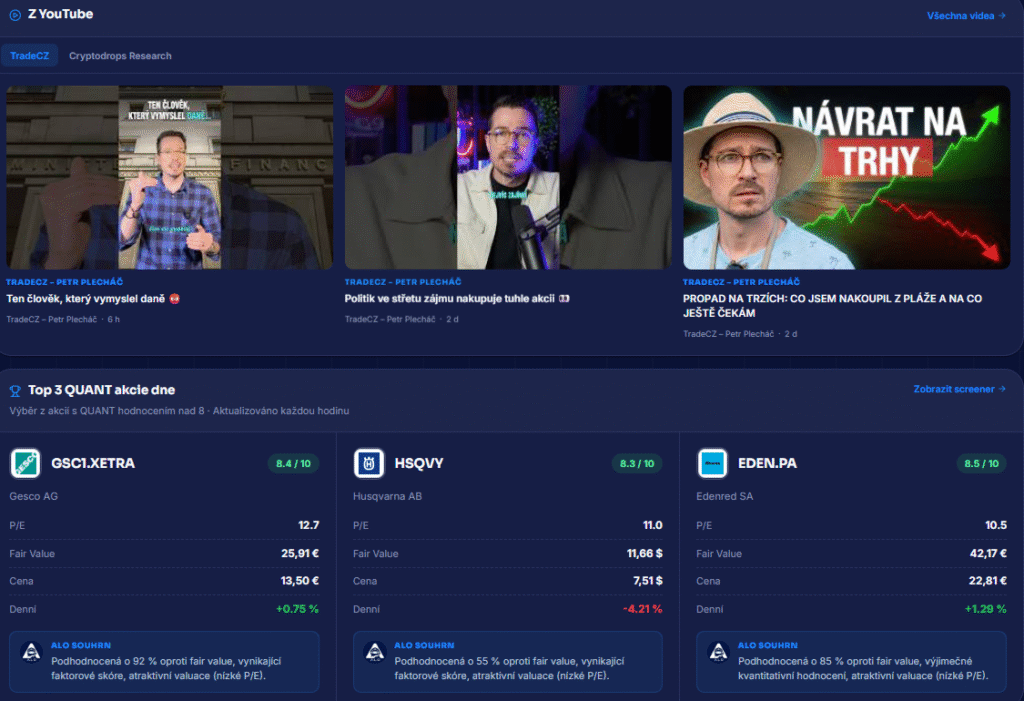Open ALO summary 'Podhodnocená o 85 %'
The image size is (1024, 701).
852,662
